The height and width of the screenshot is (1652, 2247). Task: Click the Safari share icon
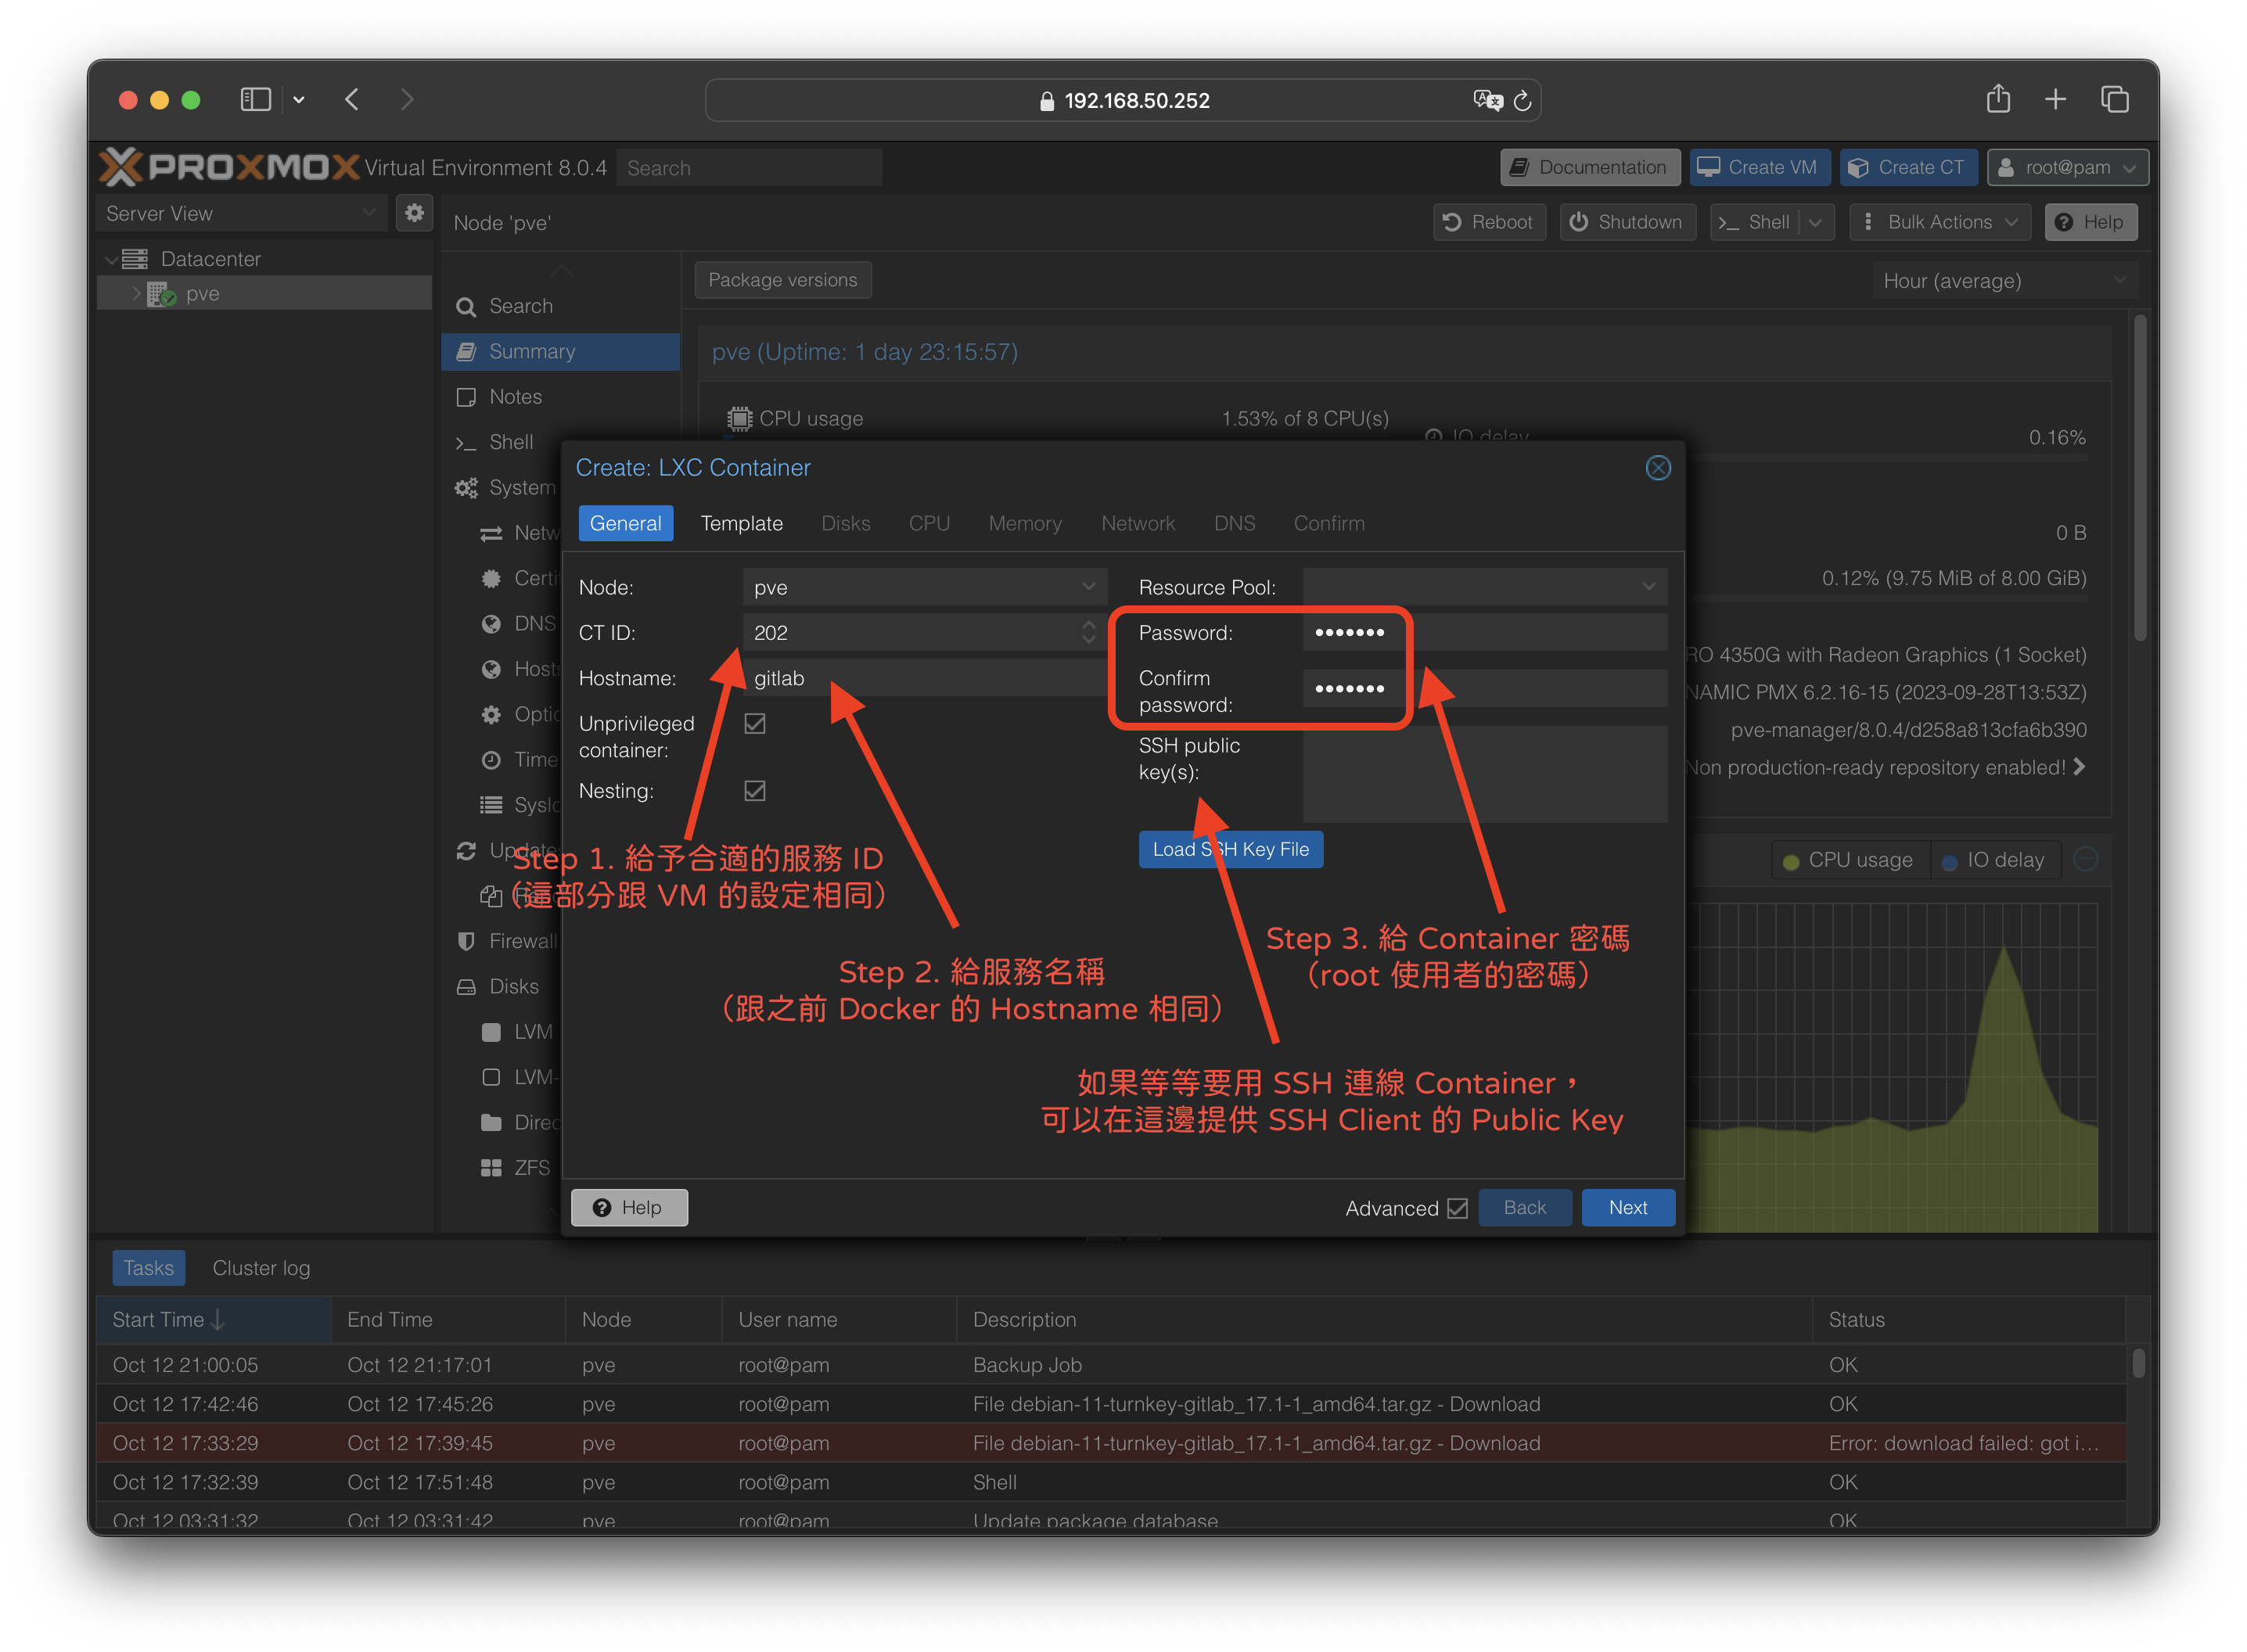pyautogui.click(x=1998, y=99)
